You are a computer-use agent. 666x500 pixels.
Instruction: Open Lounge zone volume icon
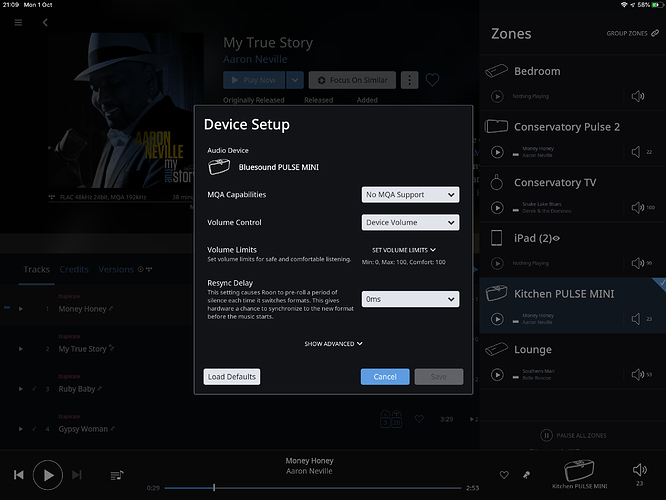tap(638, 375)
